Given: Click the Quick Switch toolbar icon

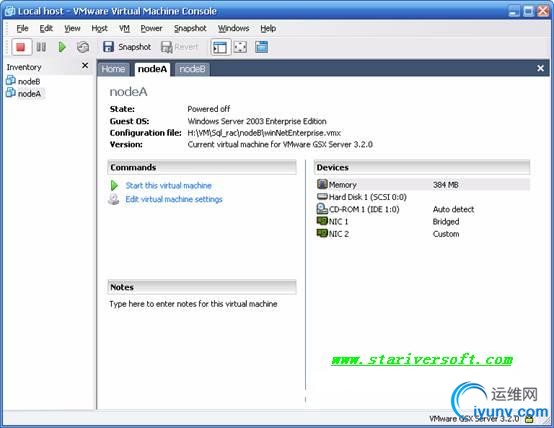Looking at the screenshot, I should [261, 47].
